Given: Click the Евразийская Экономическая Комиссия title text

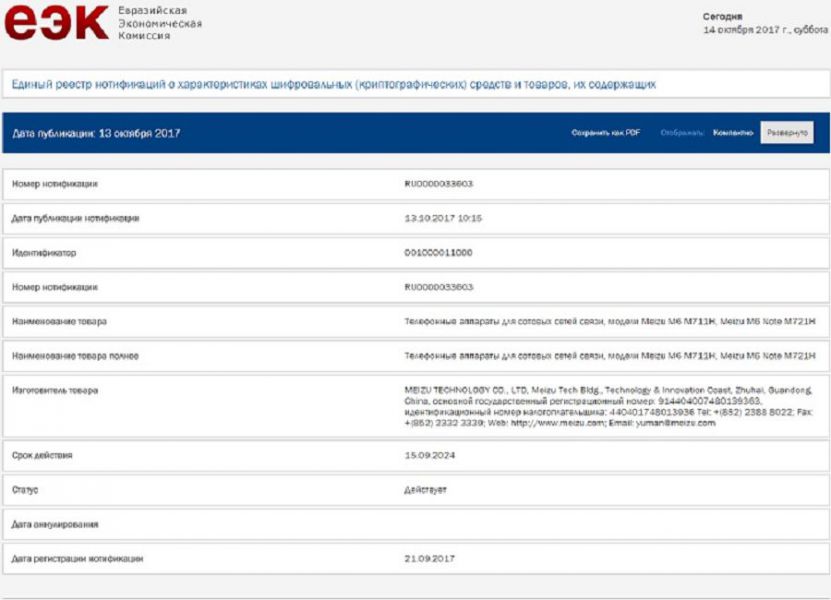Looking at the screenshot, I should 160,23.
